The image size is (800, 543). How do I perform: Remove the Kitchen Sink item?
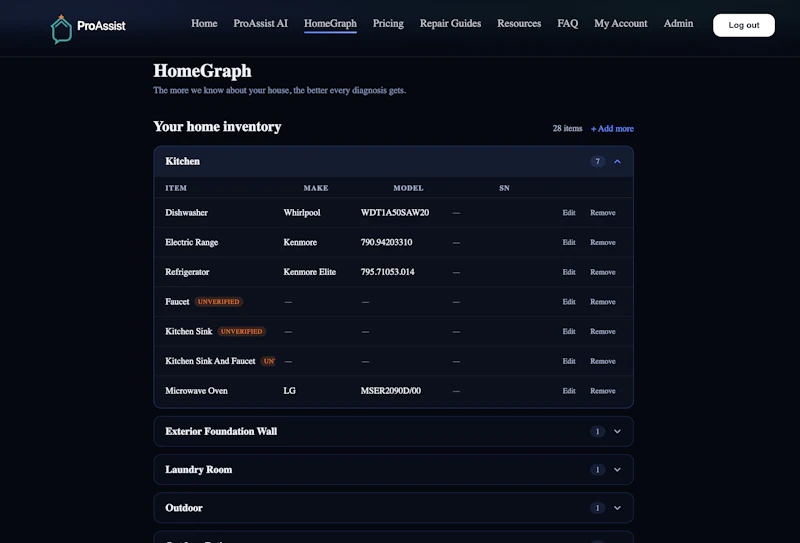pyautogui.click(x=603, y=331)
